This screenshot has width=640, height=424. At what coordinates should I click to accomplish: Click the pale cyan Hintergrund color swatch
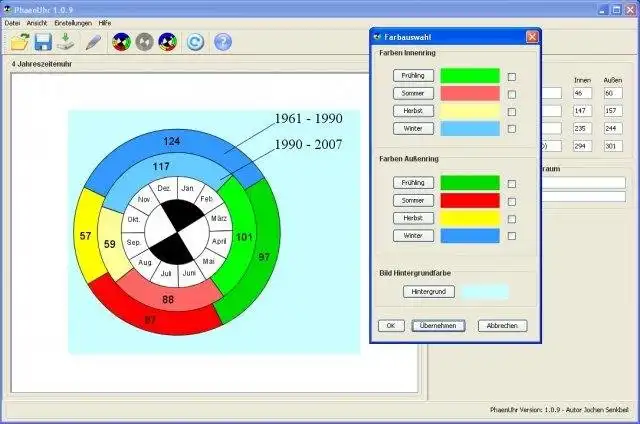tap(484, 292)
